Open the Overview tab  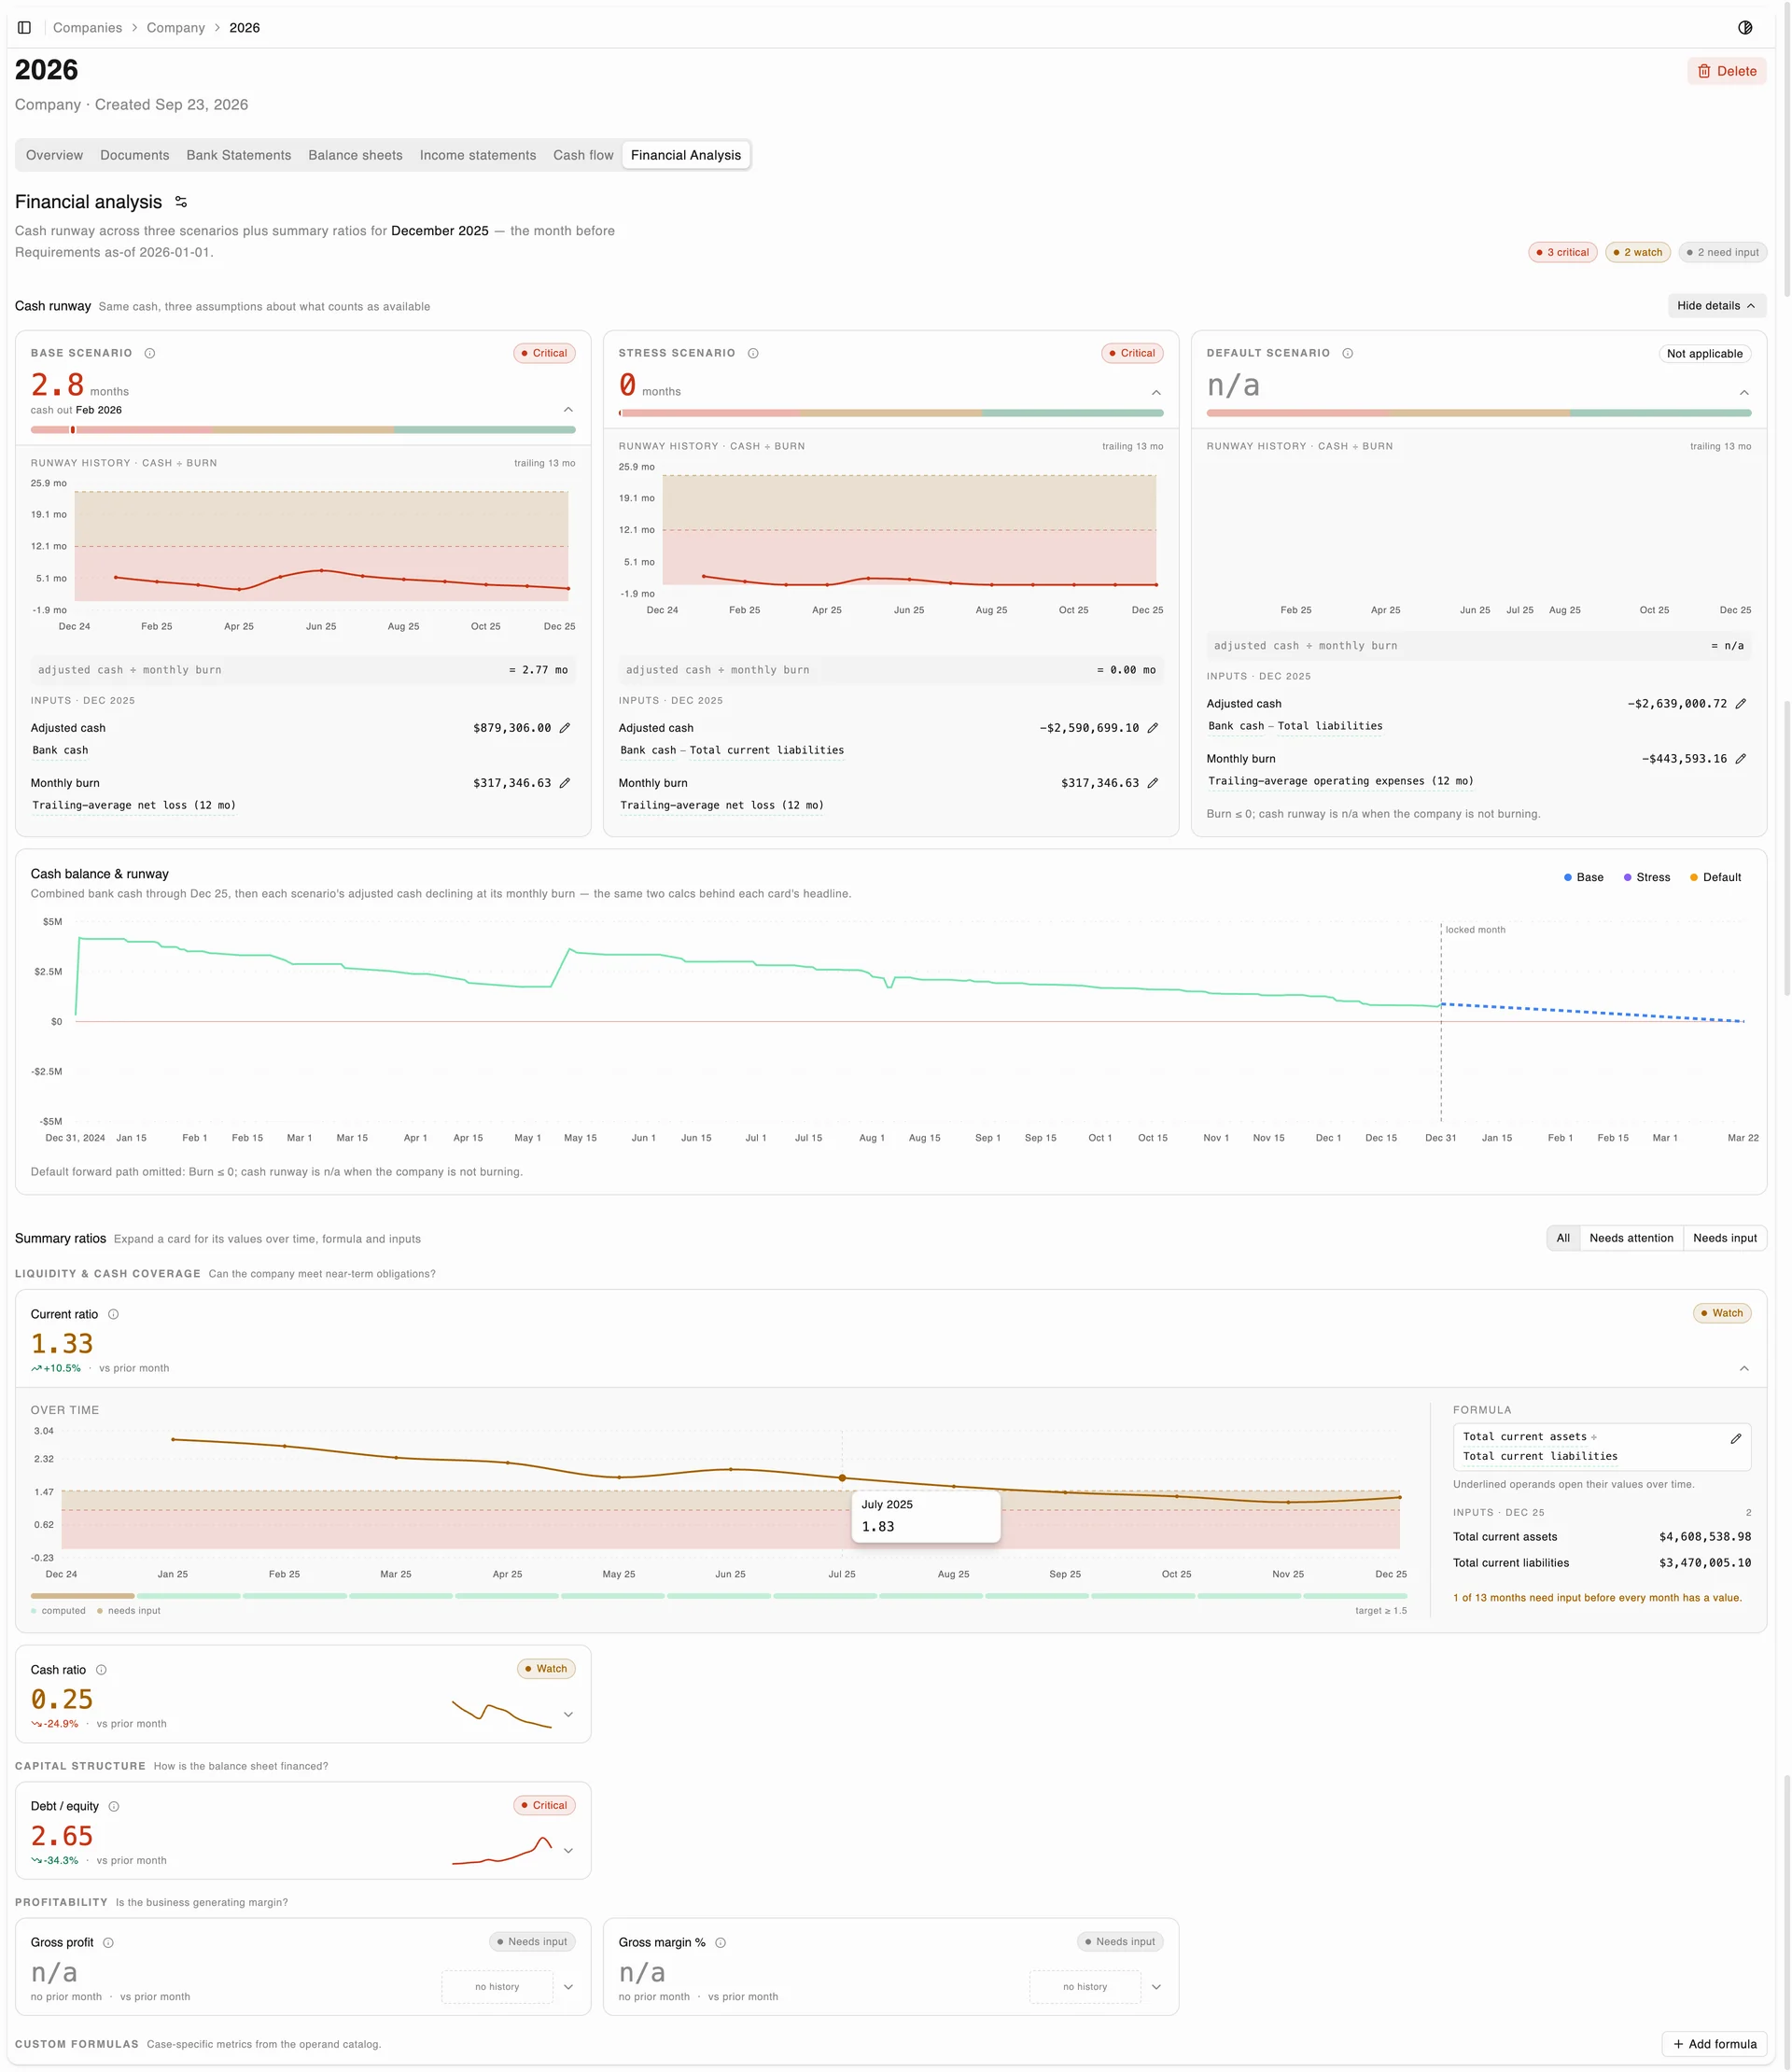[x=54, y=155]
